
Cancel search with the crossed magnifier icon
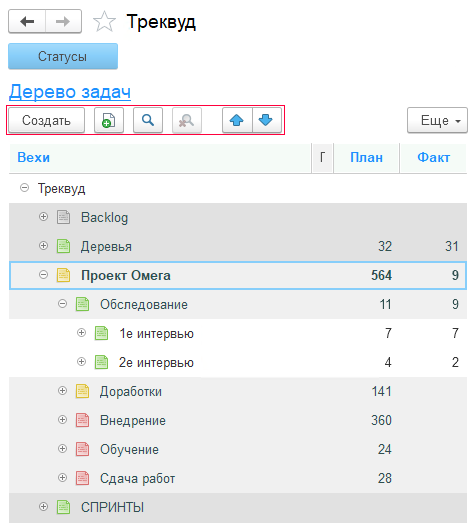187,120
